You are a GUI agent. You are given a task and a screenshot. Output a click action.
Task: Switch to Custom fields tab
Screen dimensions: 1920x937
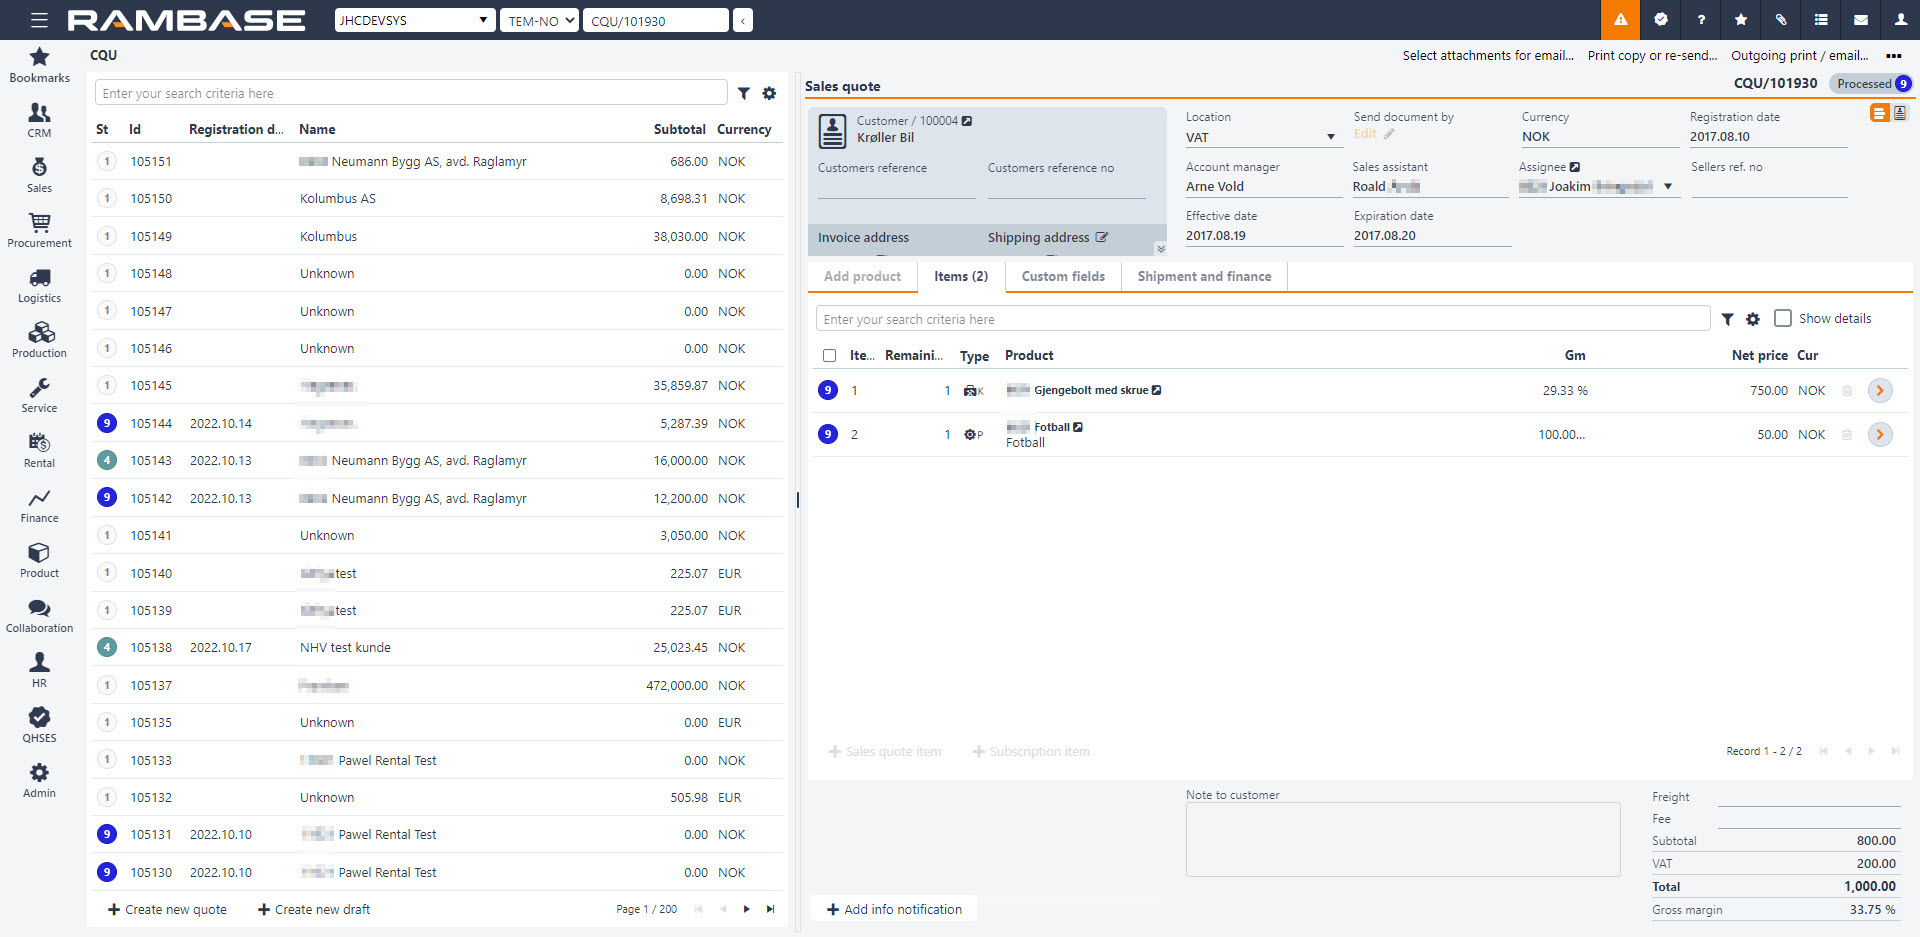click(x=1062, y=276)
